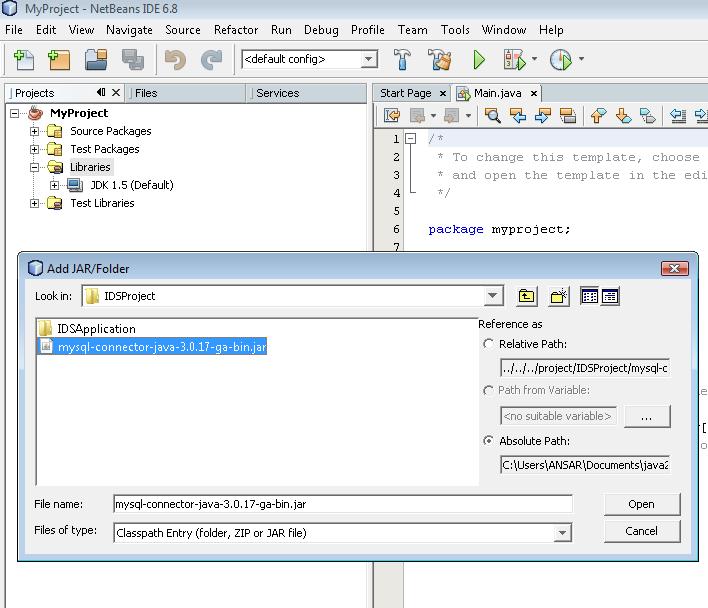Click the Find Selection magnifier icon
Screen dimensions: 708x608
[492, 116]
